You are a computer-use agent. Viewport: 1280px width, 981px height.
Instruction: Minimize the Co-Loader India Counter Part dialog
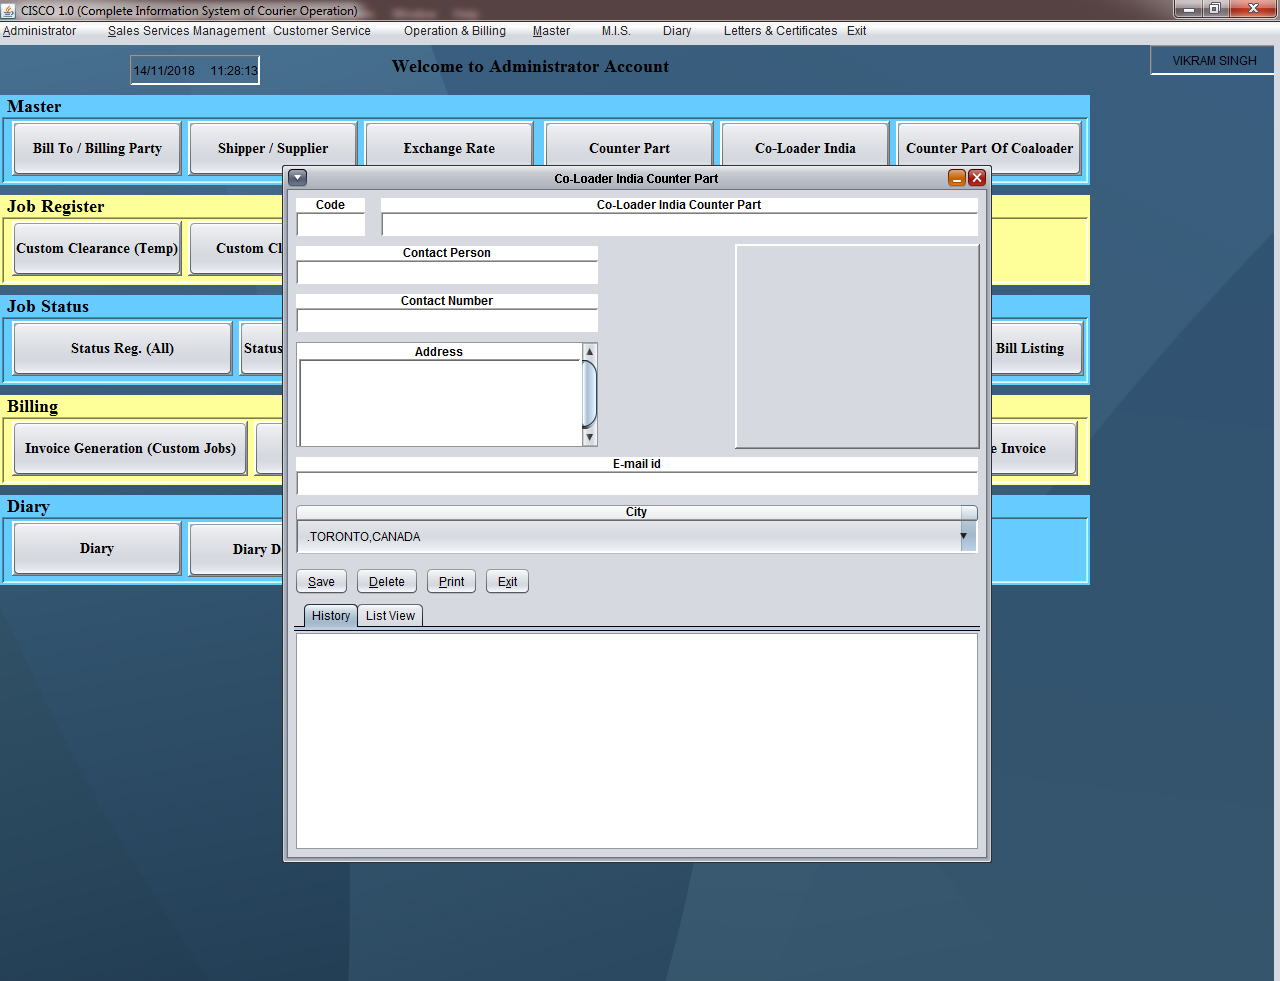pos(957,178)
